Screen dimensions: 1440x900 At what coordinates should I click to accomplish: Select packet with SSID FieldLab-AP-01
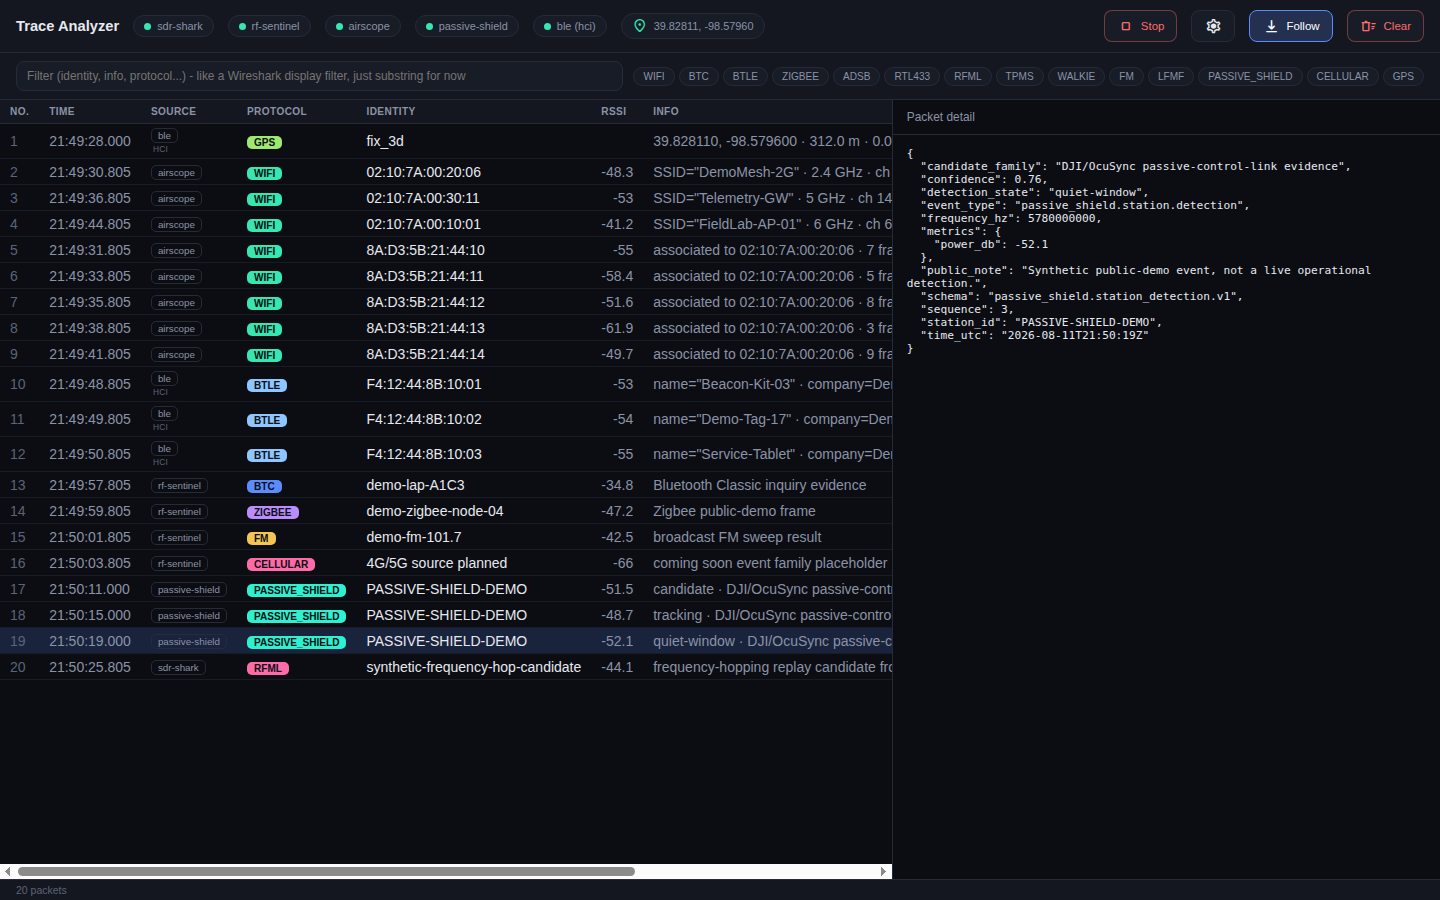[x=446, y=224]
